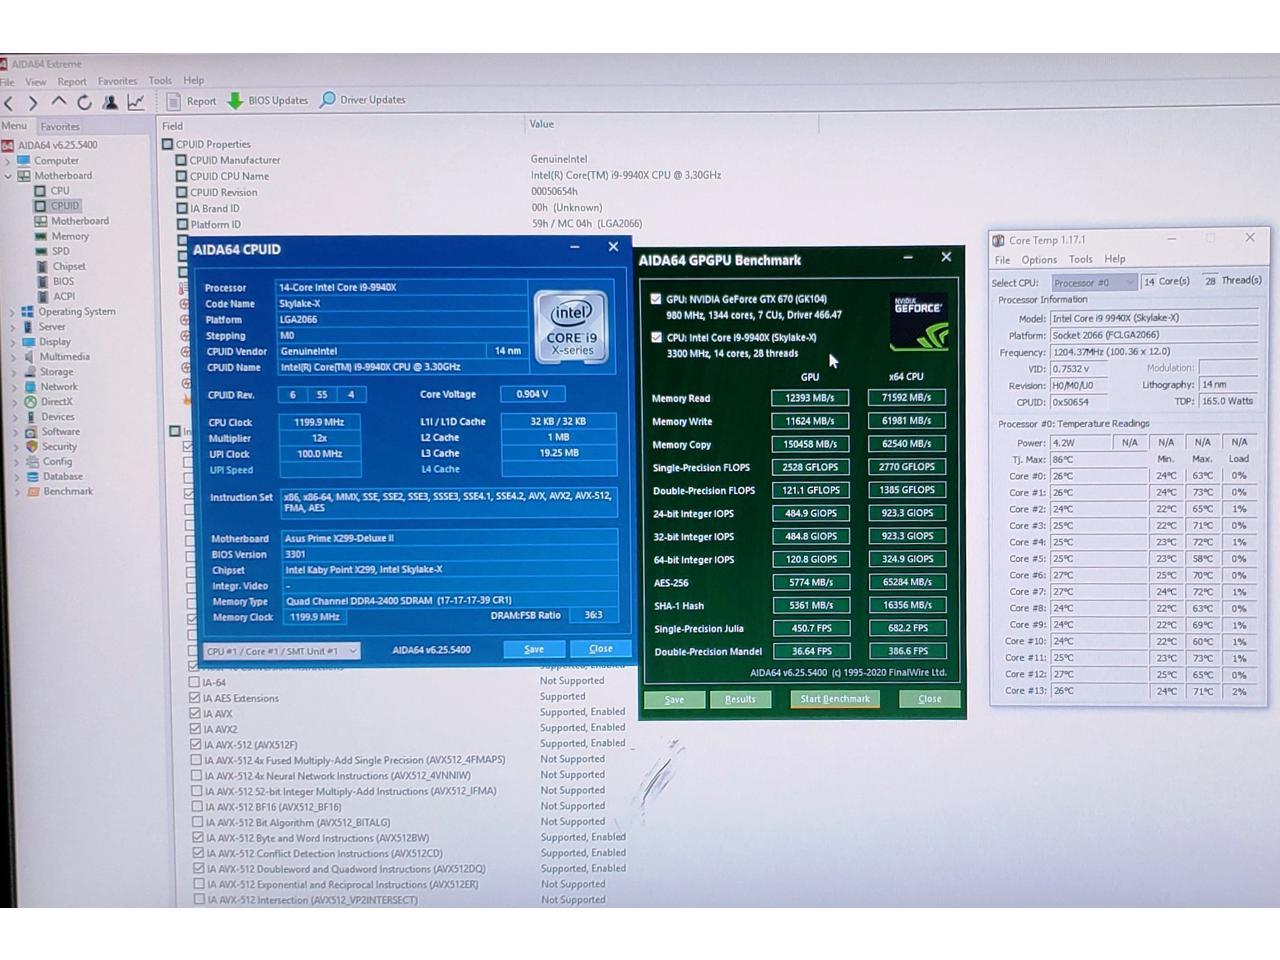Viewport: 1280px width, 960px height.
Task: Click the Up level arrow icon
Action: tap(59, 102)
